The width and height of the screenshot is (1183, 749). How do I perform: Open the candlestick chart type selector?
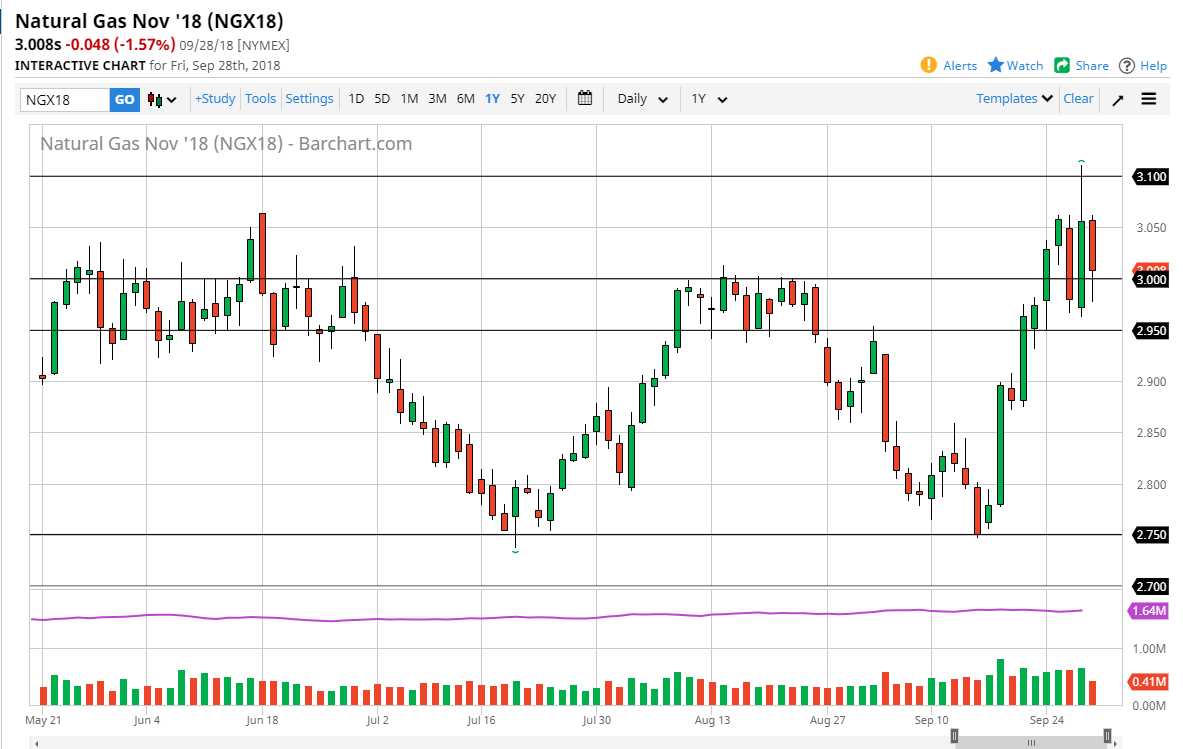(x=161, y=99)
